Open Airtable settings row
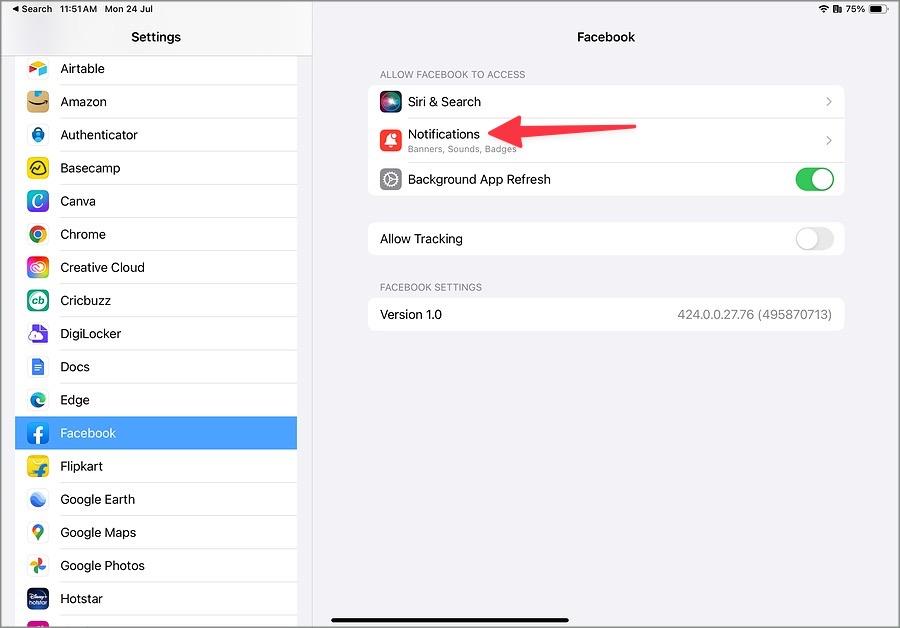 pos(156,69)
